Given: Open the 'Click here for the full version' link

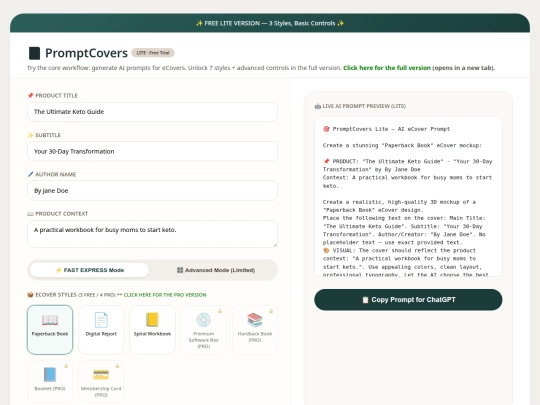Looking at the screenshot, I should [387, 68].
